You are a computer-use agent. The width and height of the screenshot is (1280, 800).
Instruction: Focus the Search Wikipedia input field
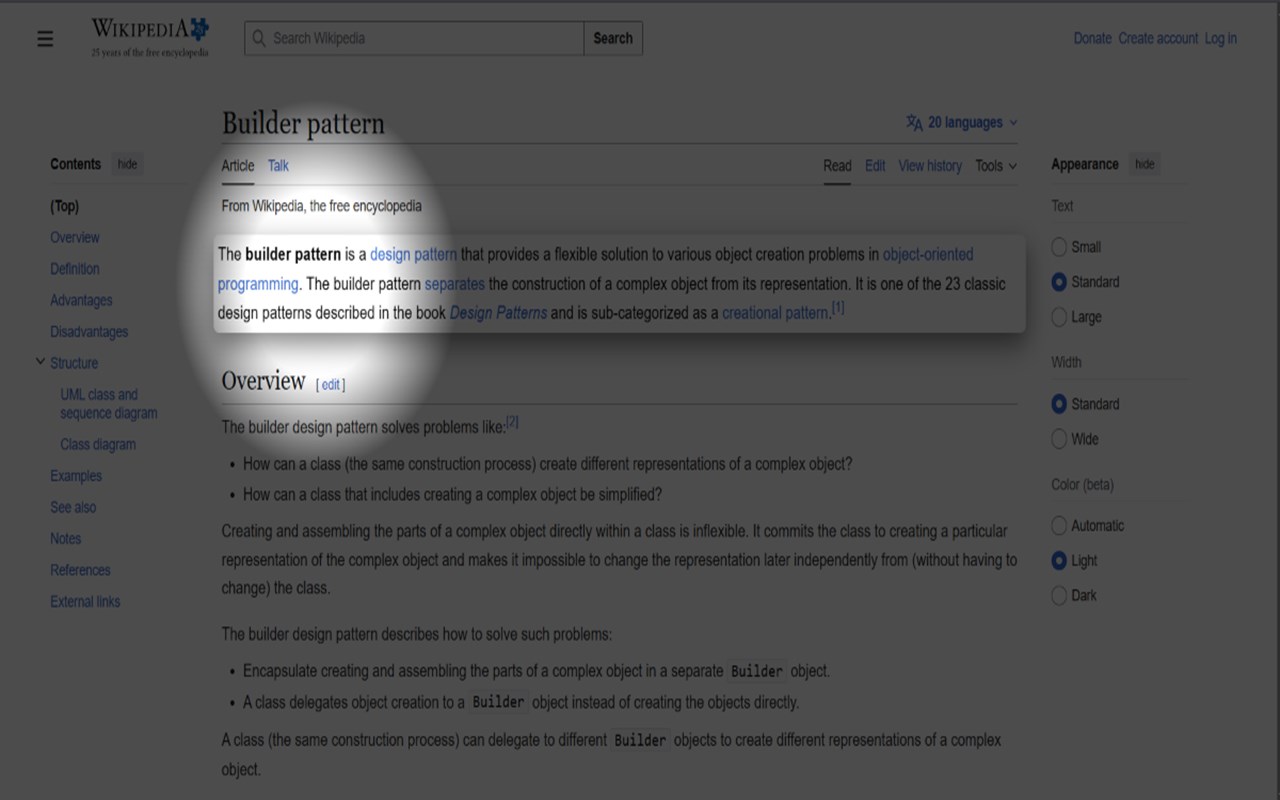click(x=414, y=39)
